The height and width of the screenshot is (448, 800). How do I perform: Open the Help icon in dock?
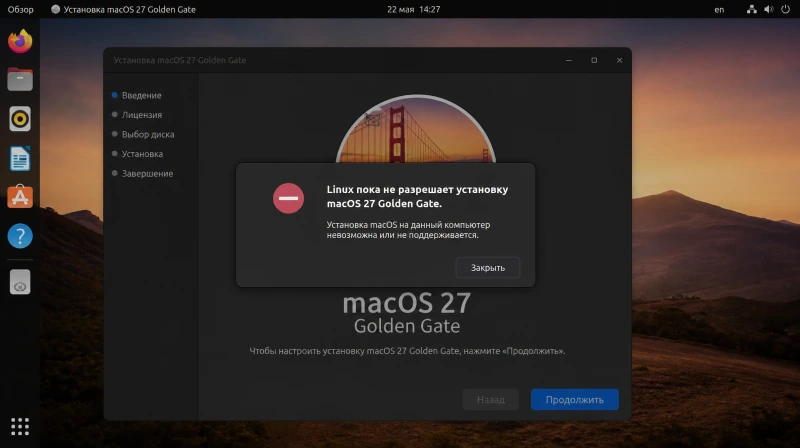[x=20, y=236]
